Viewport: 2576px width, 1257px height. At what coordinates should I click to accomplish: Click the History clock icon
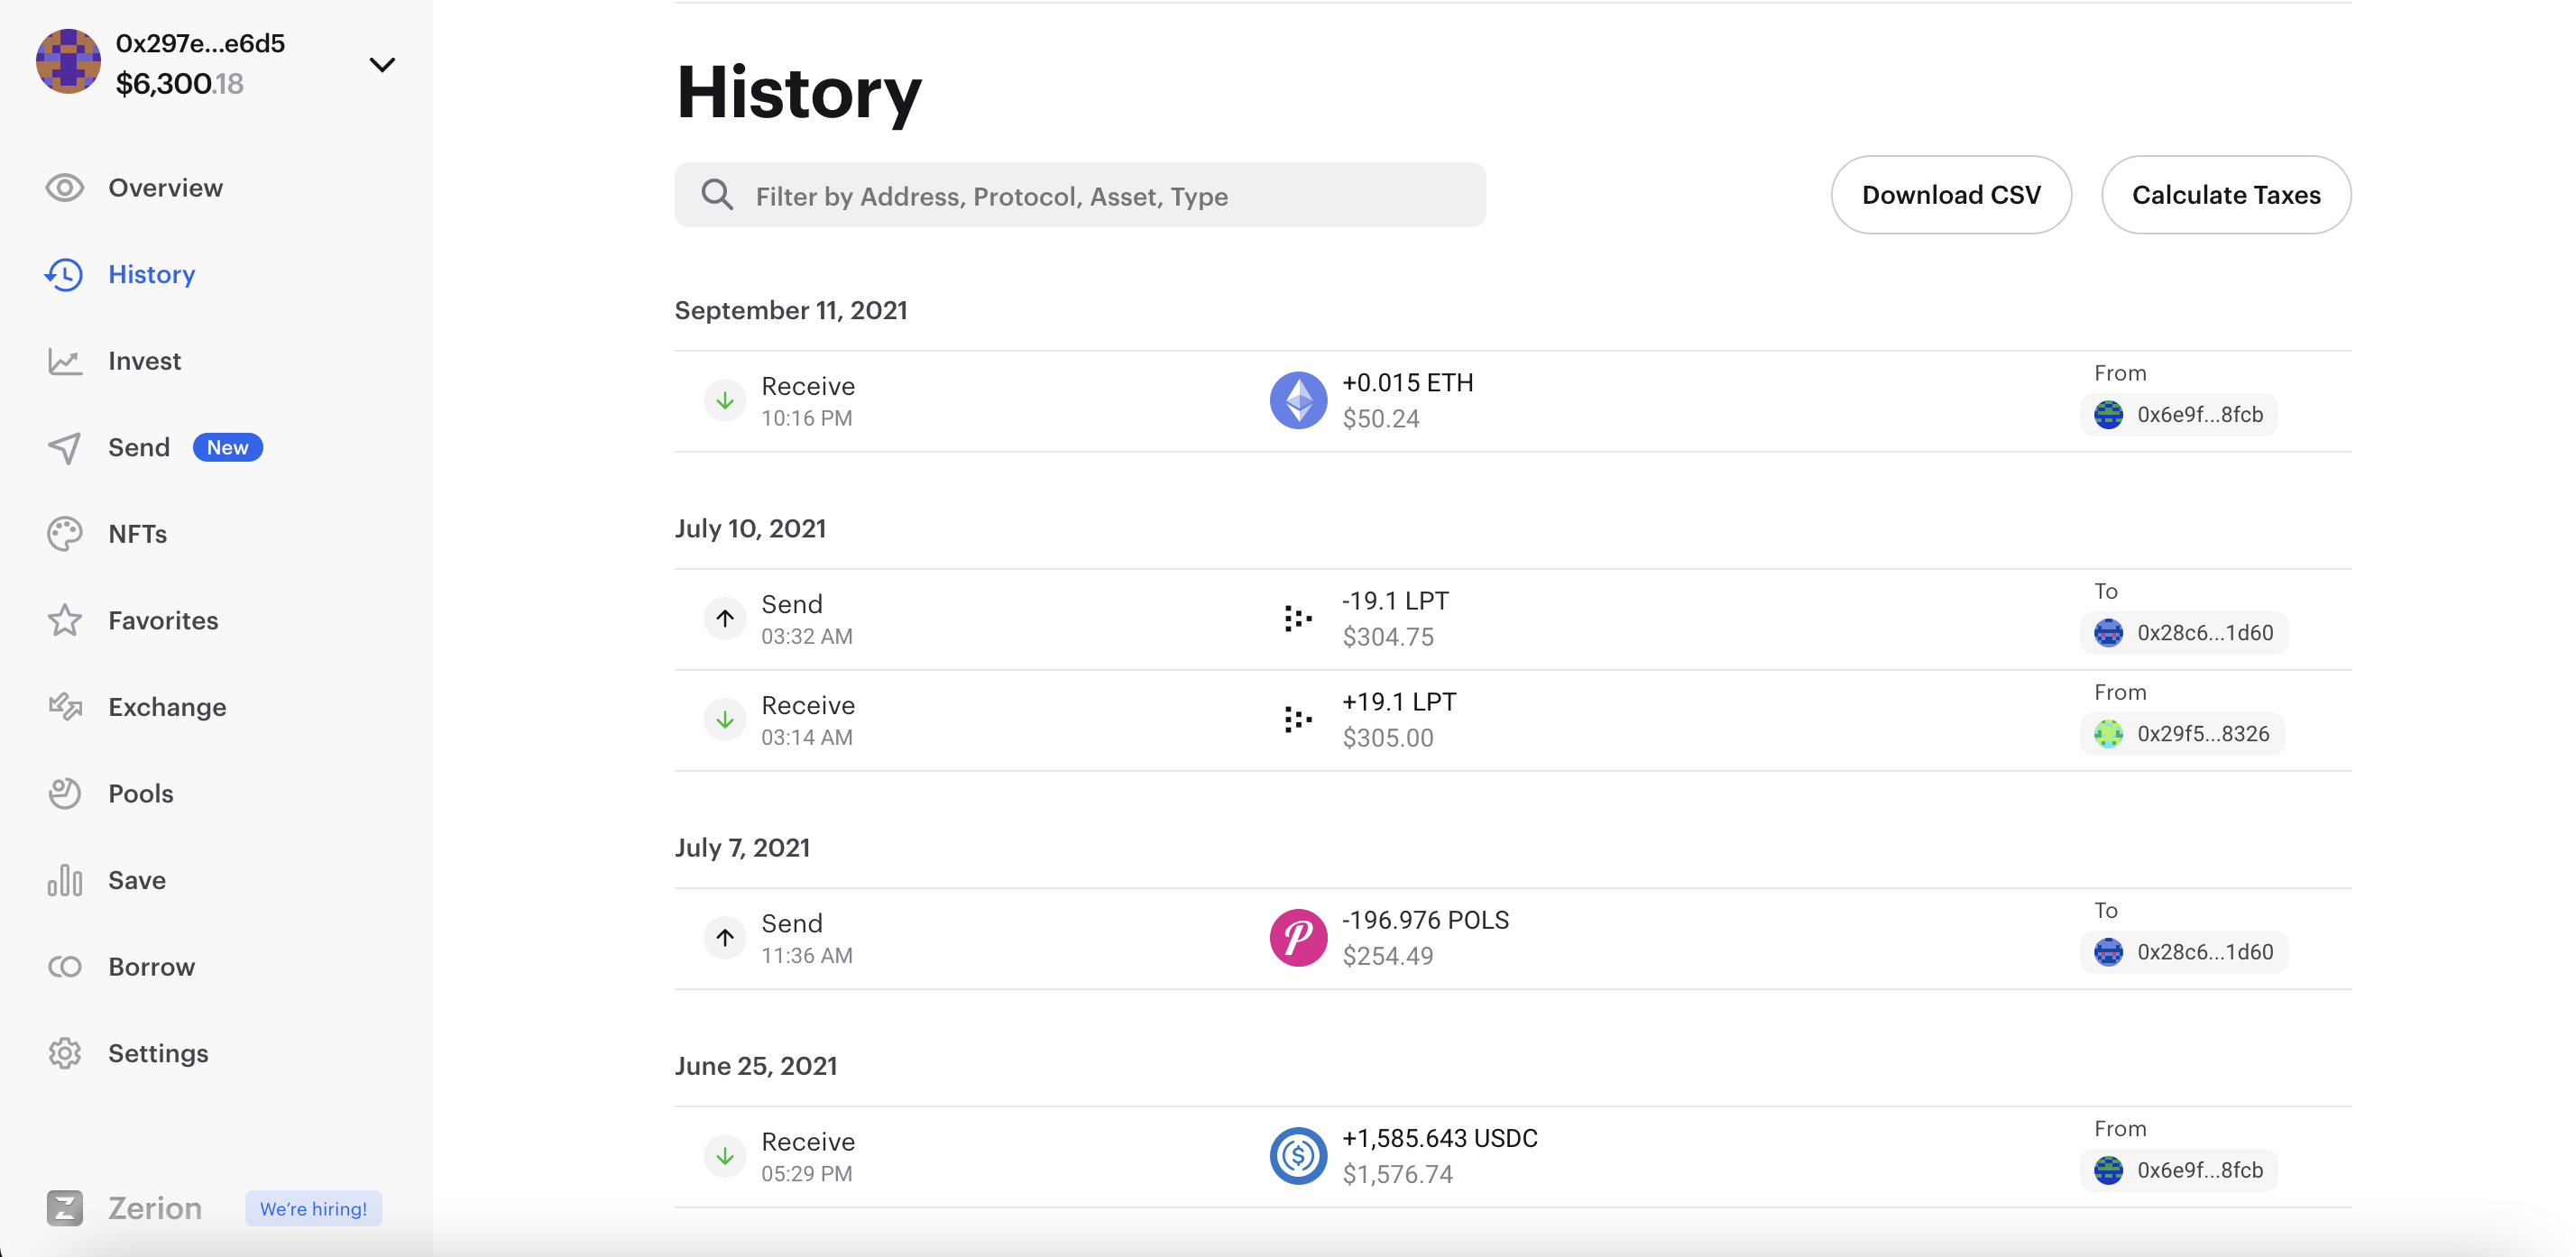pyautogui.click(x=64, y=274)
